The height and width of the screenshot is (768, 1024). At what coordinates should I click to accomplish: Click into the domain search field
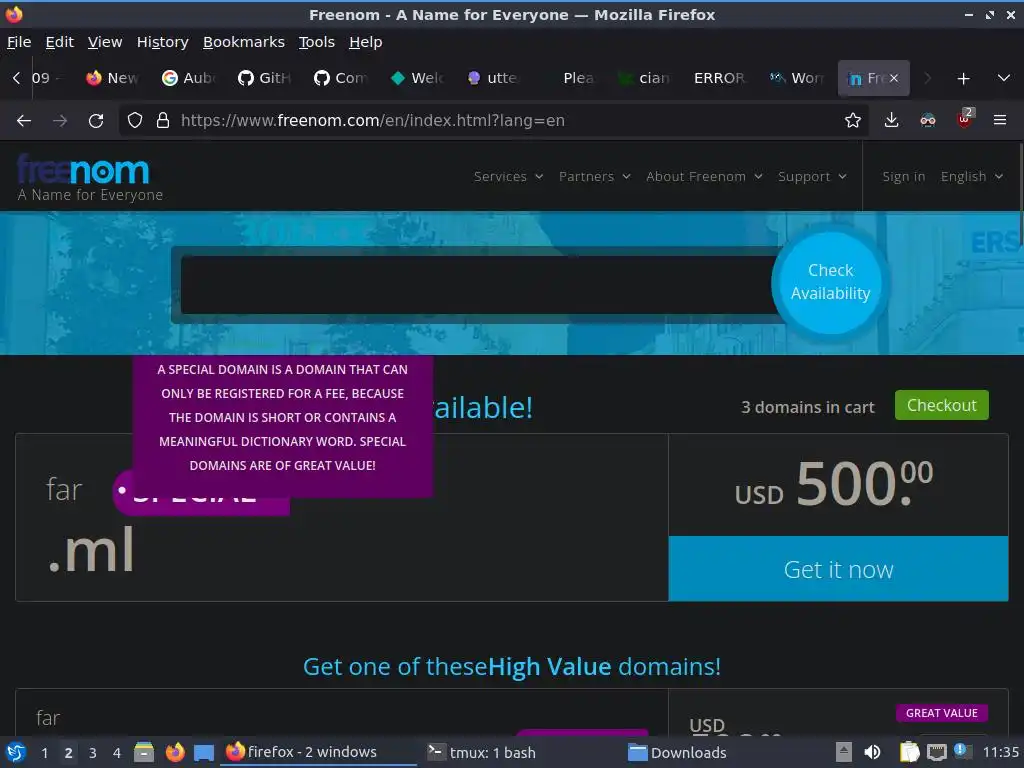click(x=479, y=285)
